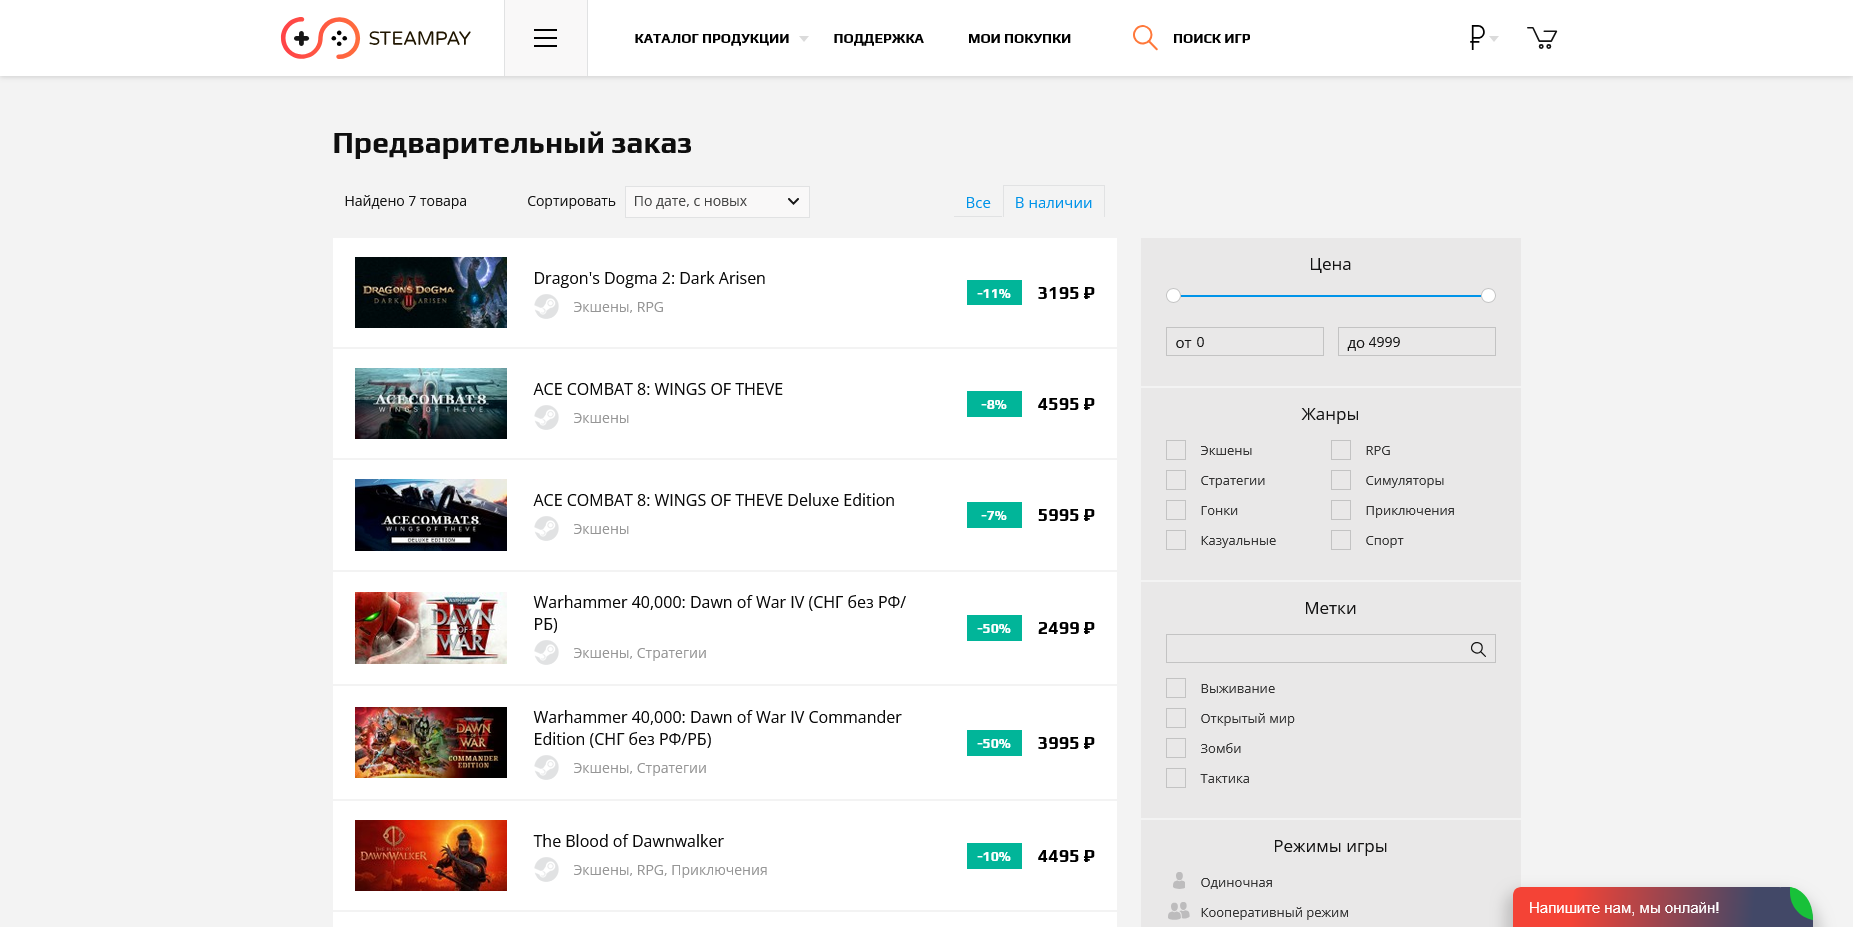Click the magnifier icon in Метки search
The width and height of the screenshot is (1853, 927).
click(1478, 649)
